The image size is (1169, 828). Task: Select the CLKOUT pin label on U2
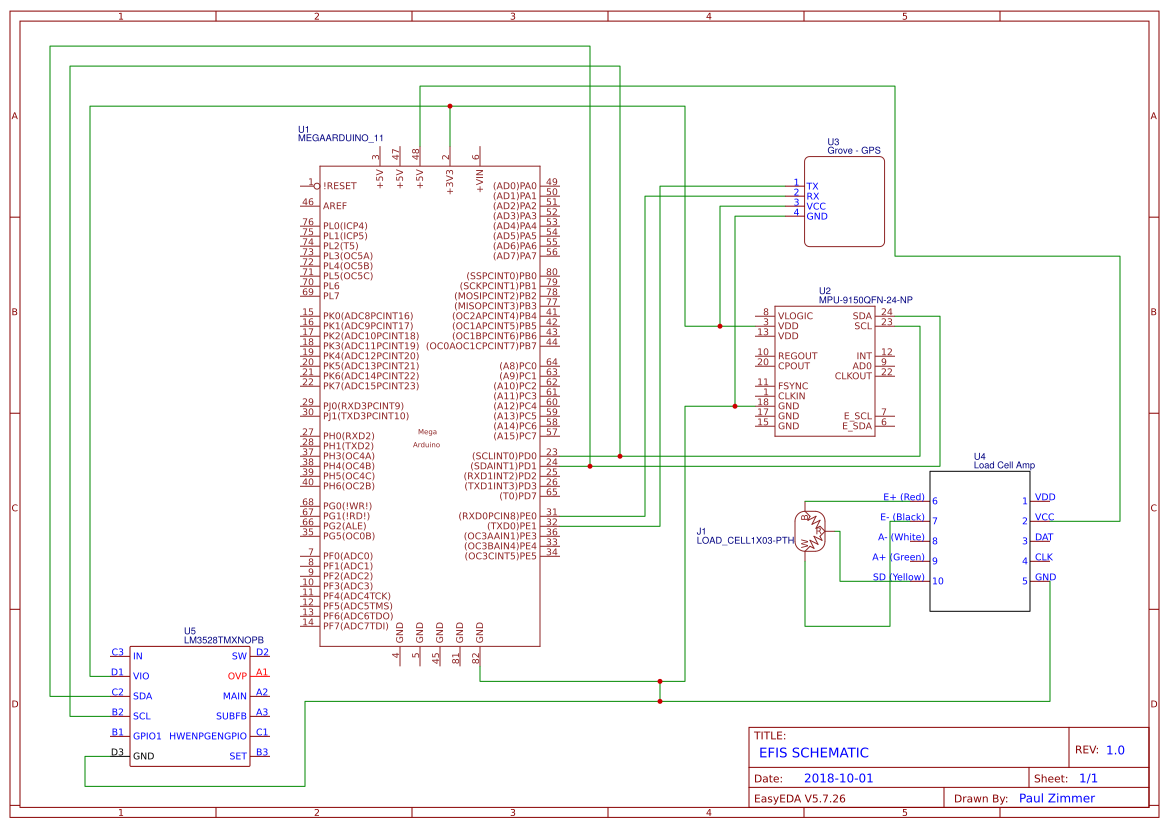[855, 374]
